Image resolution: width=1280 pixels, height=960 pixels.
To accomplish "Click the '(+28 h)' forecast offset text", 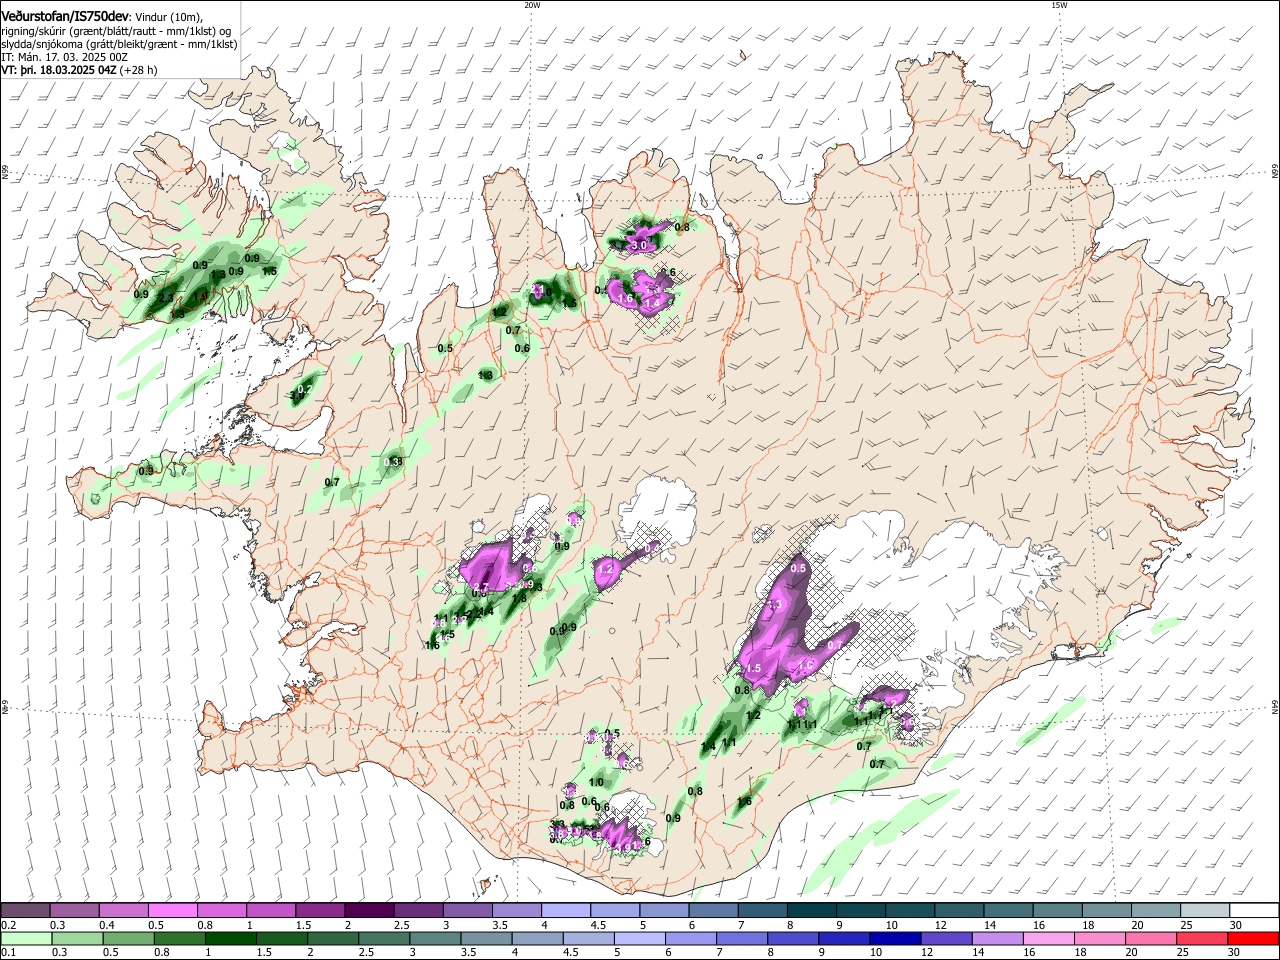I will tap(138, 70).
